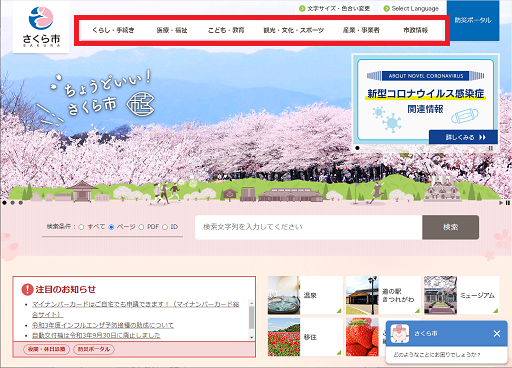
Task: Open the 温泉 tile
Action: [x=305, y=295]
